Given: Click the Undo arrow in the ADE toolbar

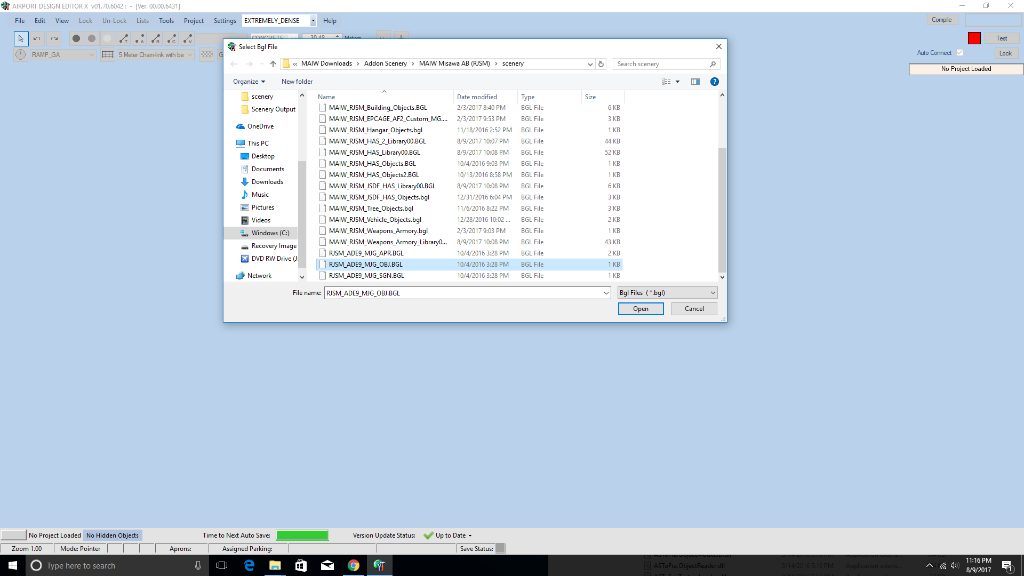Looking at the screenshot, I should 38,38.
